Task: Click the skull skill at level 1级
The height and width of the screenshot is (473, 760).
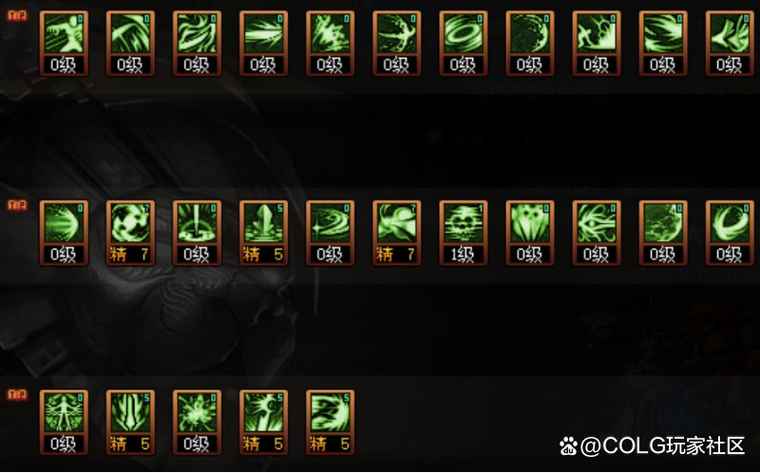Action: [x=463, y=233]
